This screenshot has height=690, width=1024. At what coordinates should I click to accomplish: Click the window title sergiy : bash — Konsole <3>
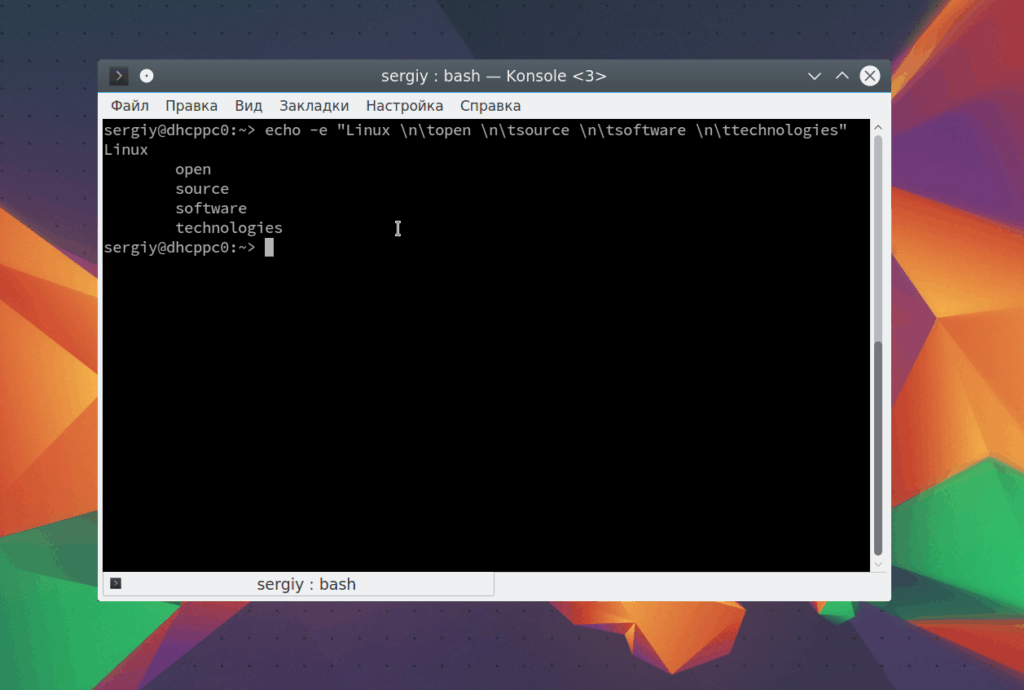[494, 76]
